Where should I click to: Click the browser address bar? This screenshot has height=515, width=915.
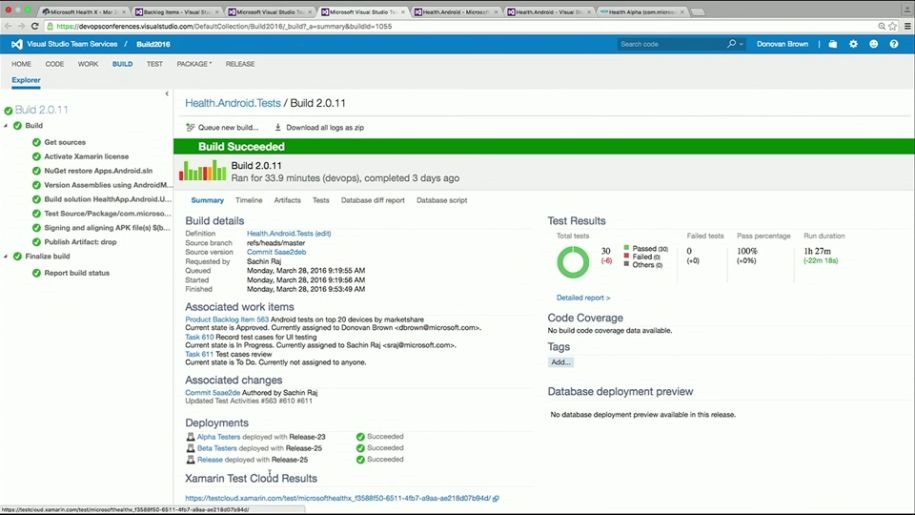(461, 26)
